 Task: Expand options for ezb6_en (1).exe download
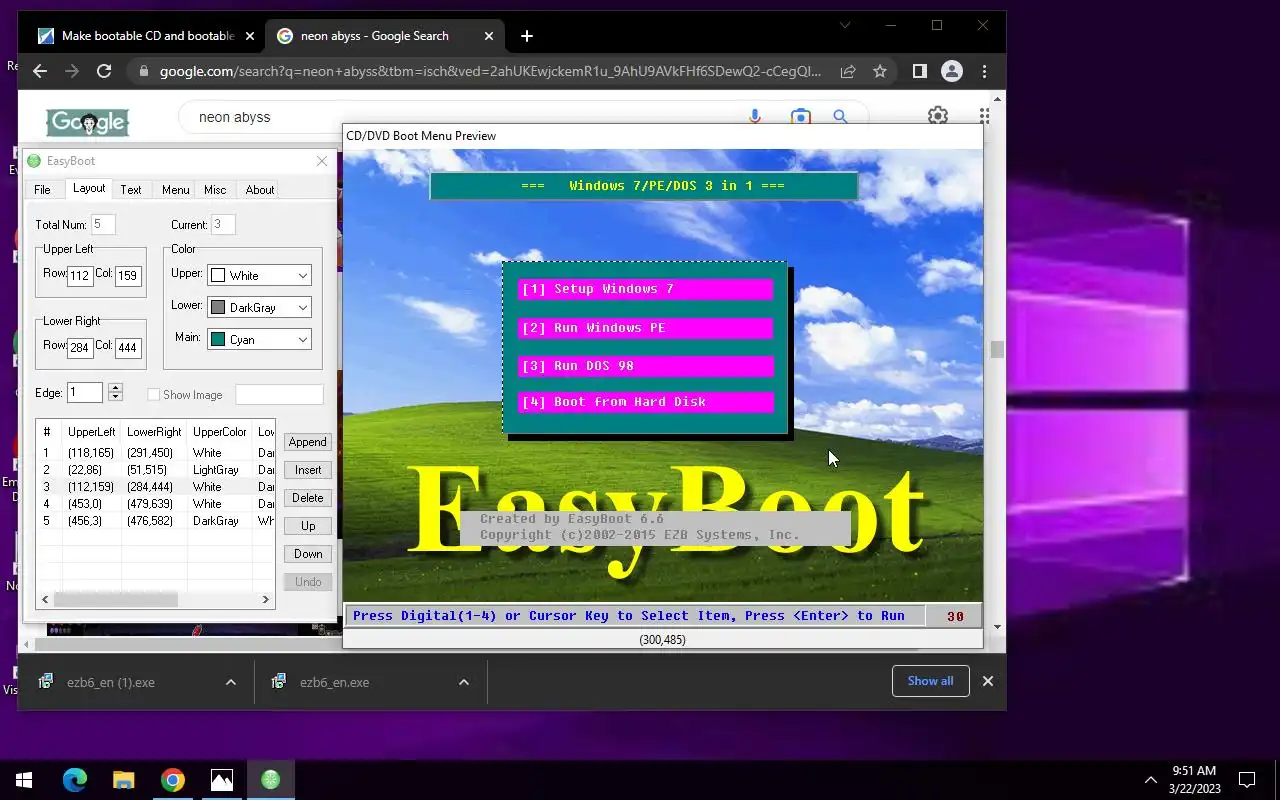pyautogui.click(x=231, y=682)
